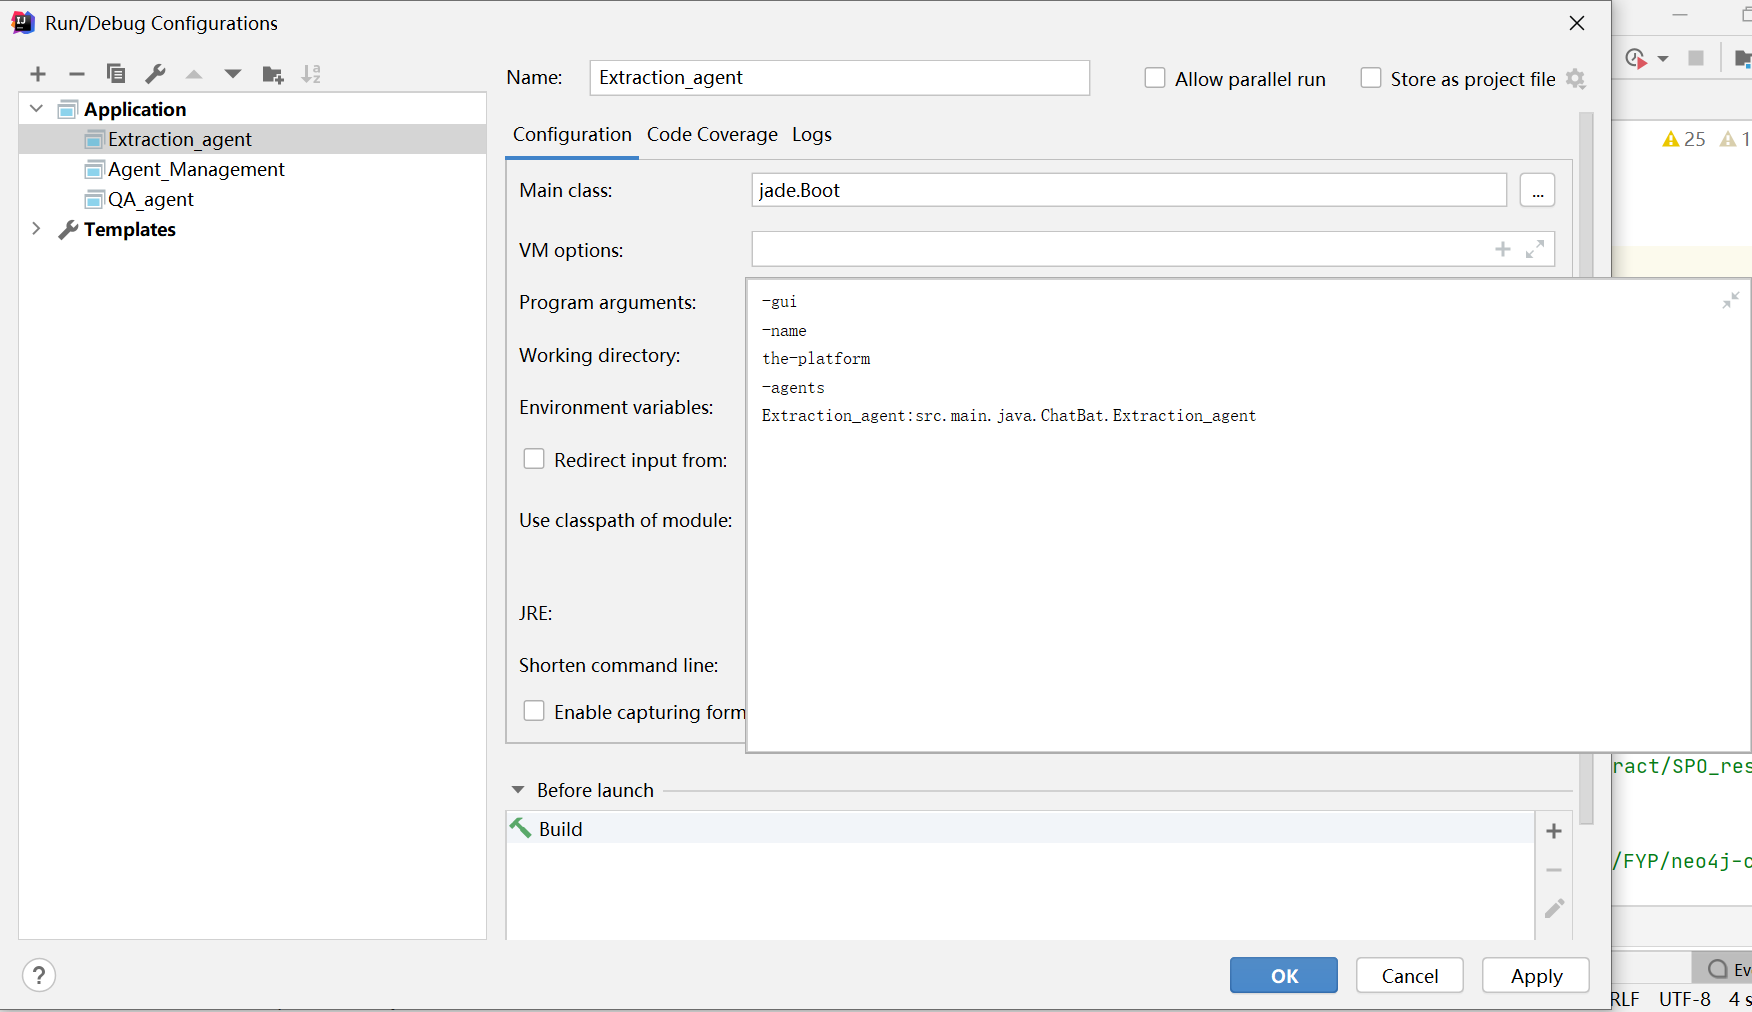Collapse the Program arguments editor

point(1730,300)
